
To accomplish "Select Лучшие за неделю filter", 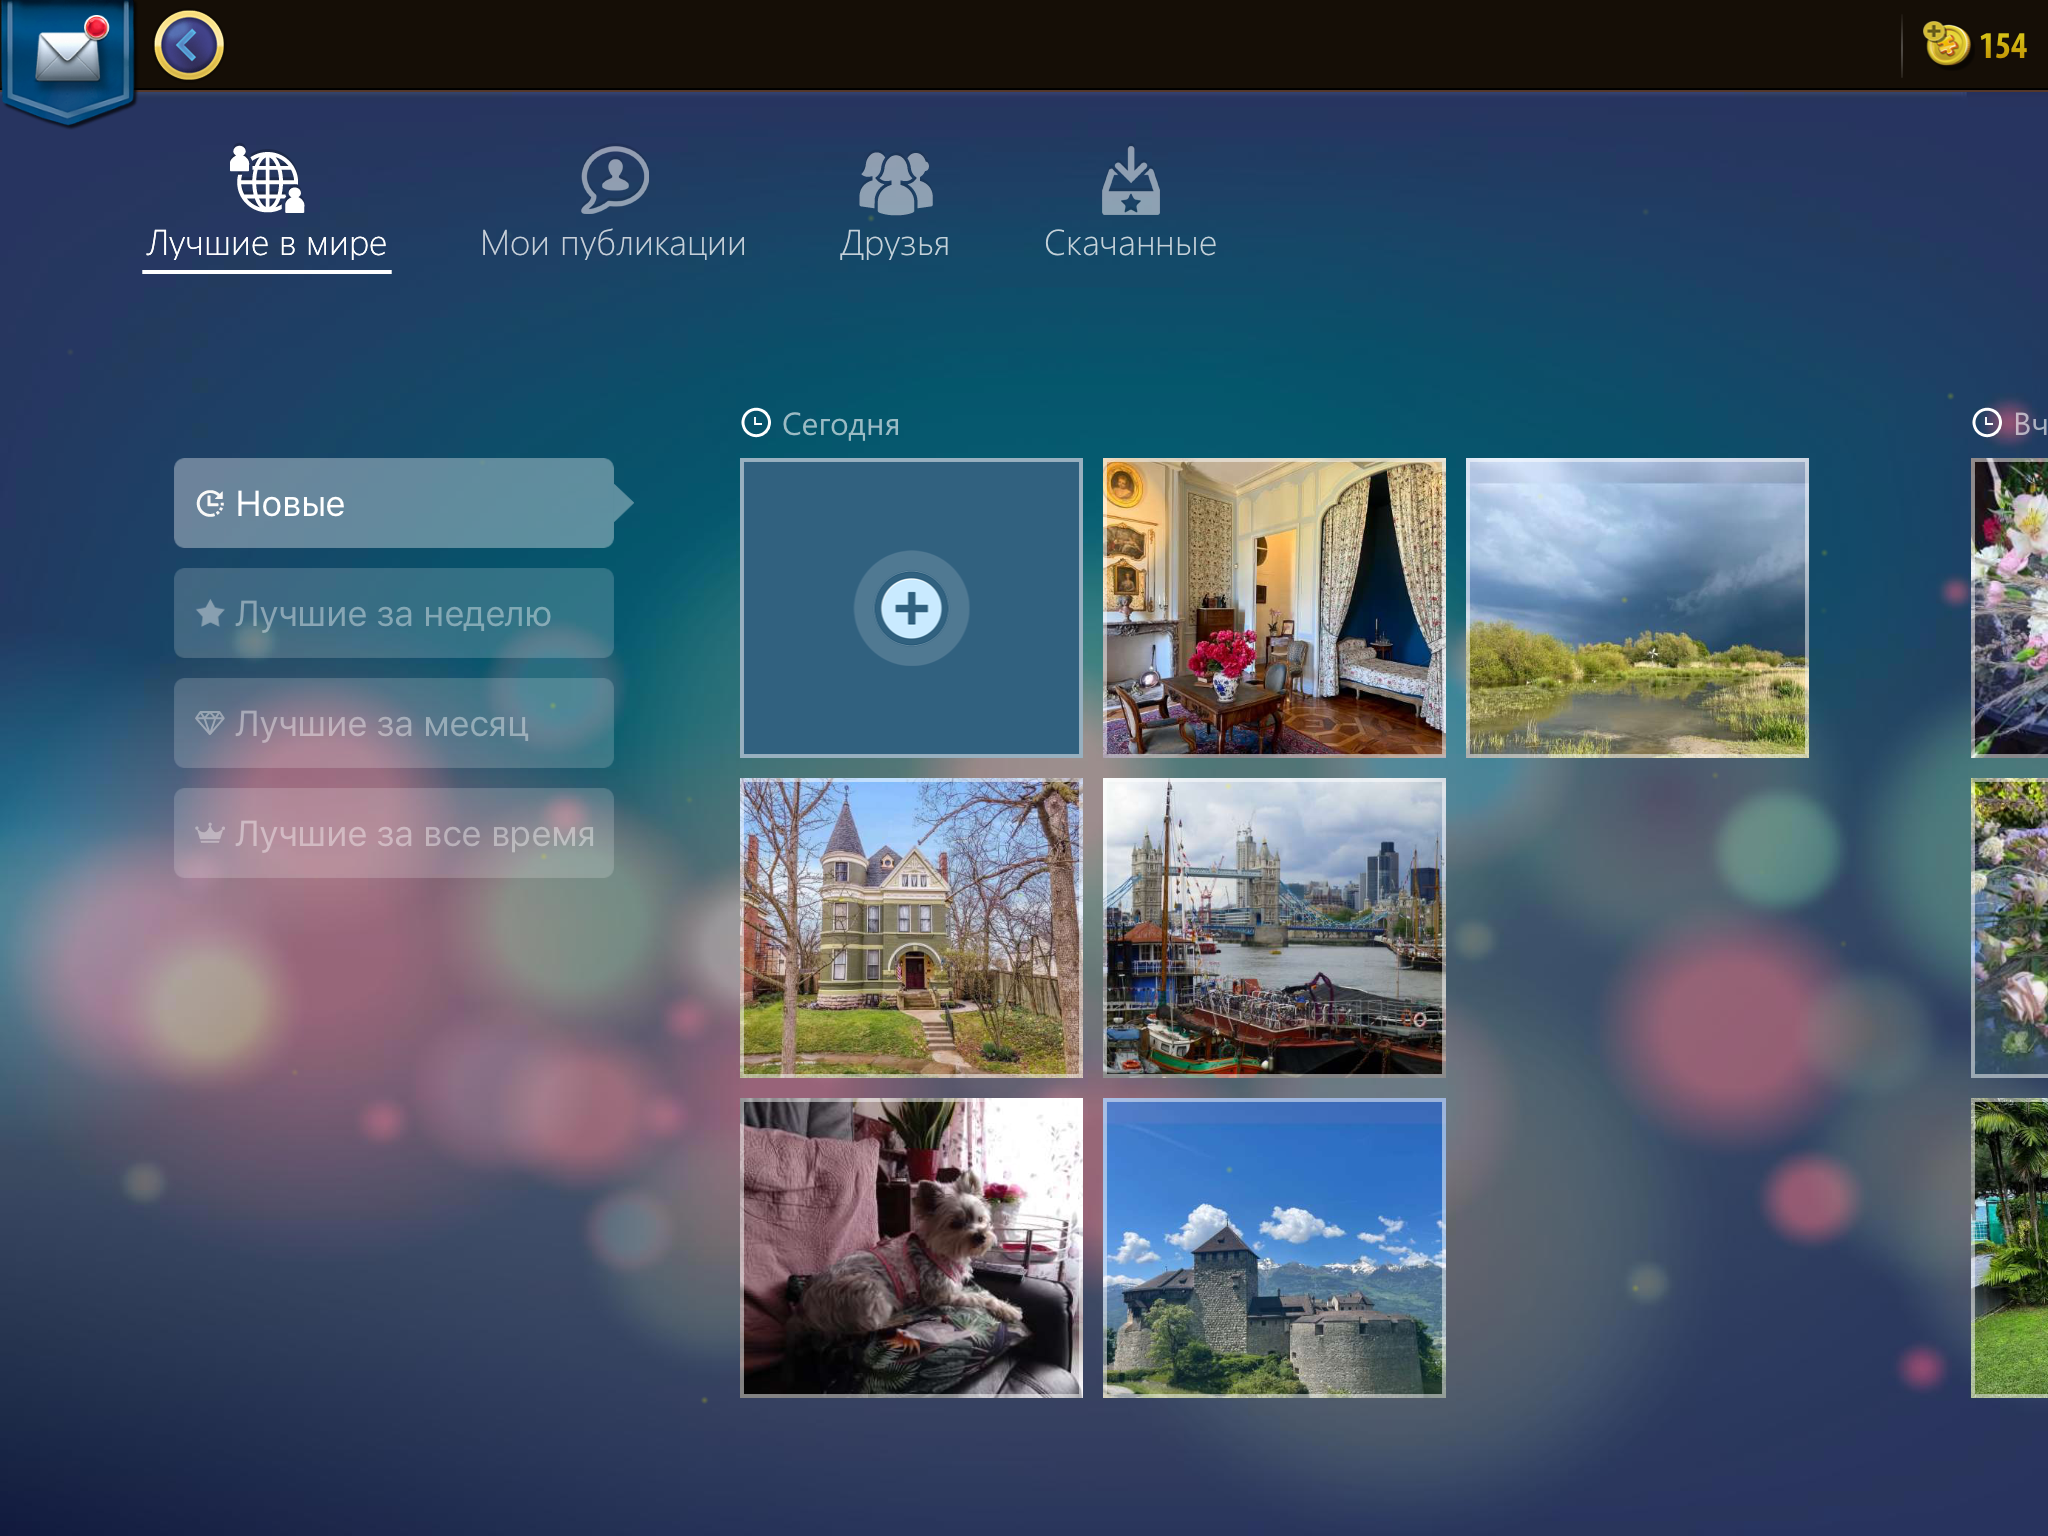I will coord(394,613).
